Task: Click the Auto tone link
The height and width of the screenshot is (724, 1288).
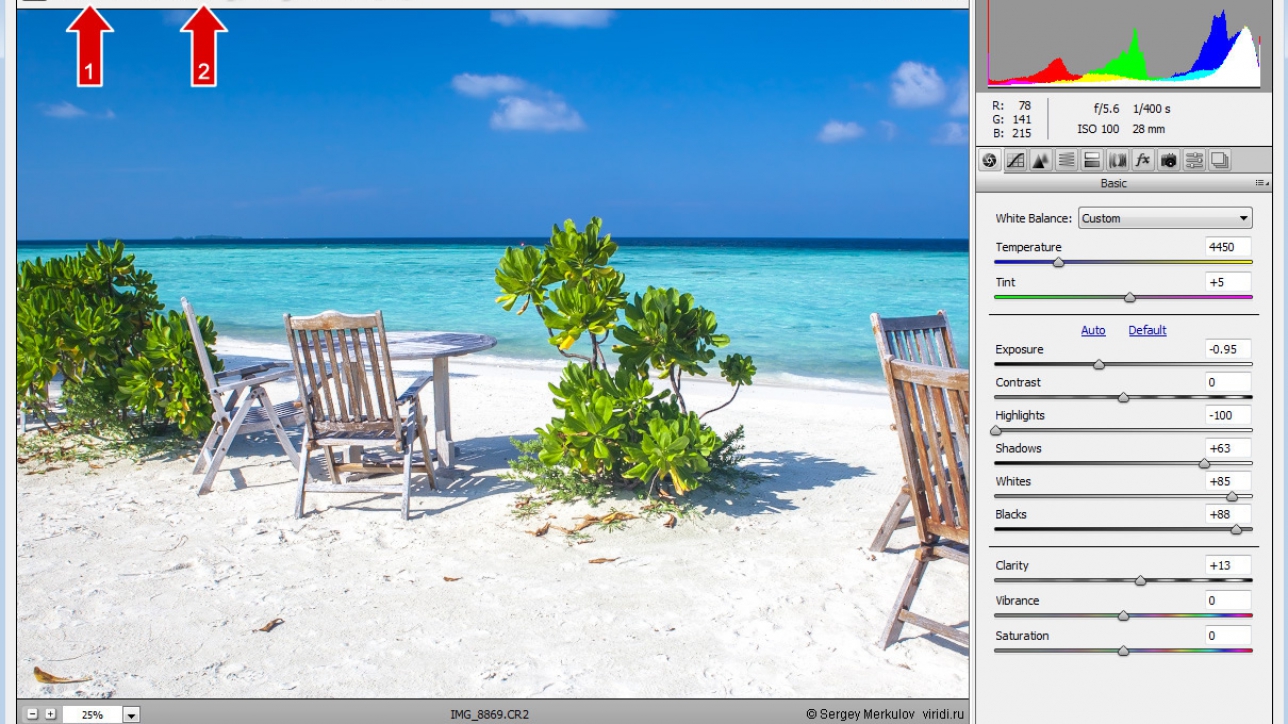Action: (1093, 331)
